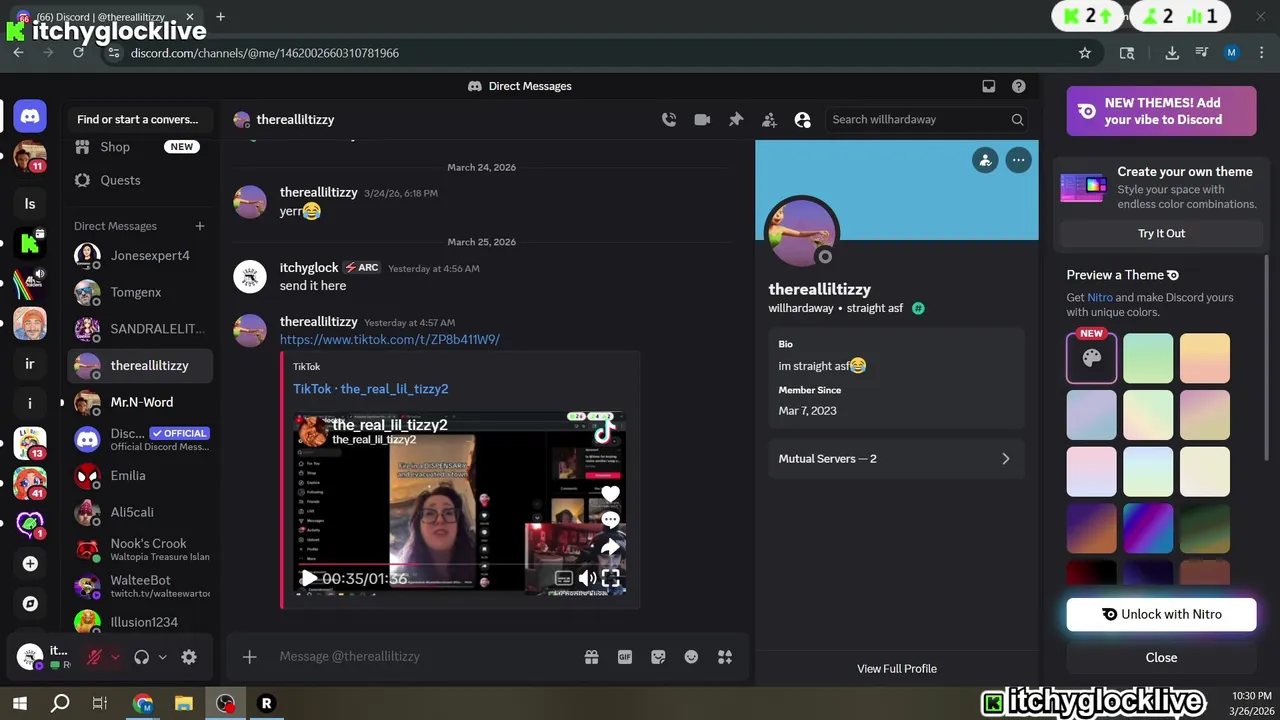Open Jonesexpert4 conversation
The height and width of the screenshot is (720, 1280).
[140, 255]
